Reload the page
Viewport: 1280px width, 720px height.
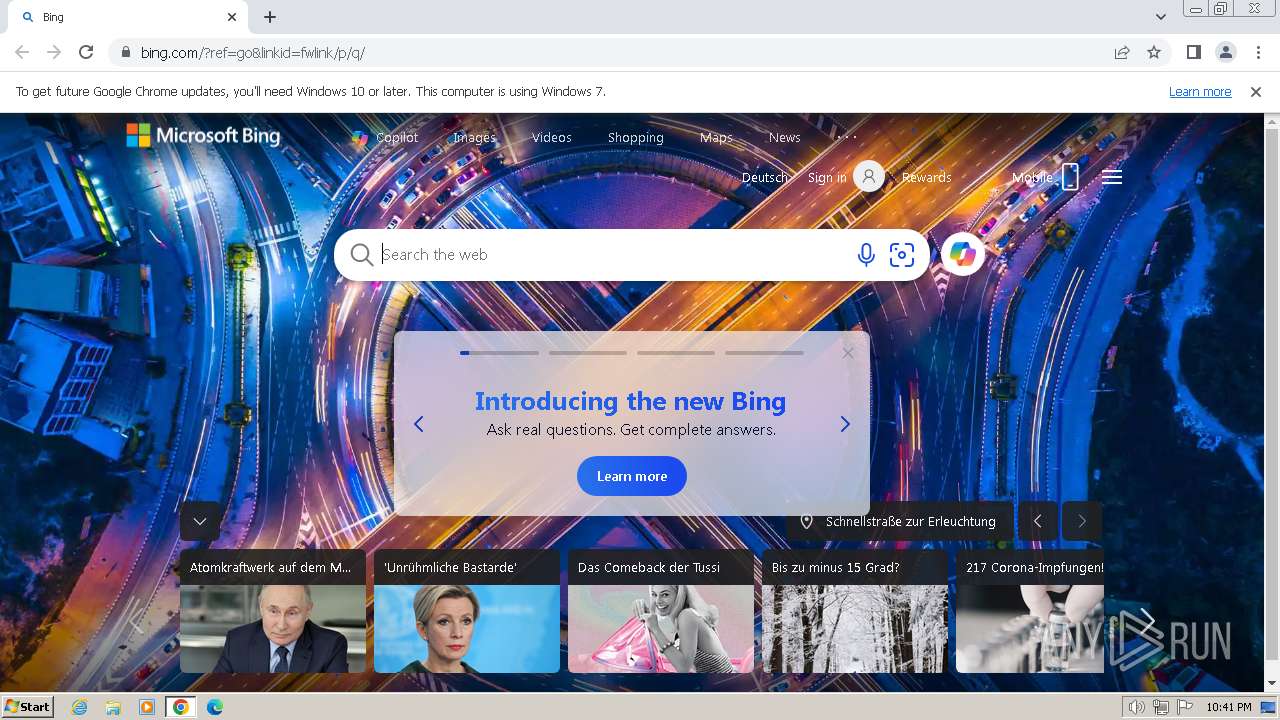86,52
